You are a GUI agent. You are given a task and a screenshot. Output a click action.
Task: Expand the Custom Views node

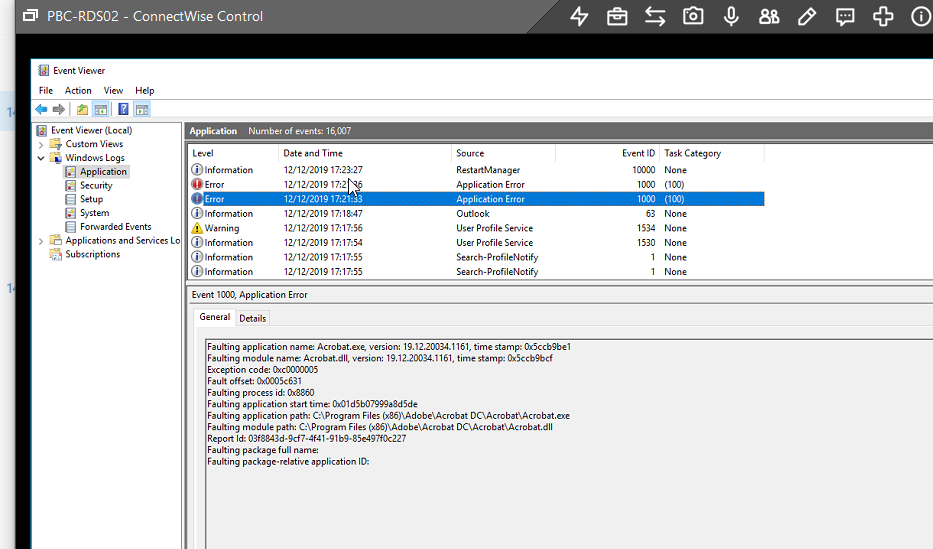pos(40,144)
